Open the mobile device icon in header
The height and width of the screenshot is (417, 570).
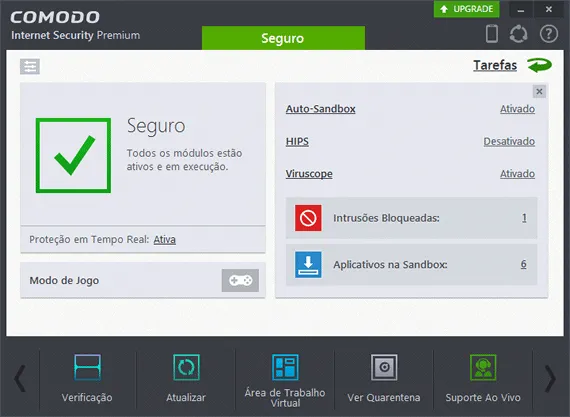click(x=492, y=34)
